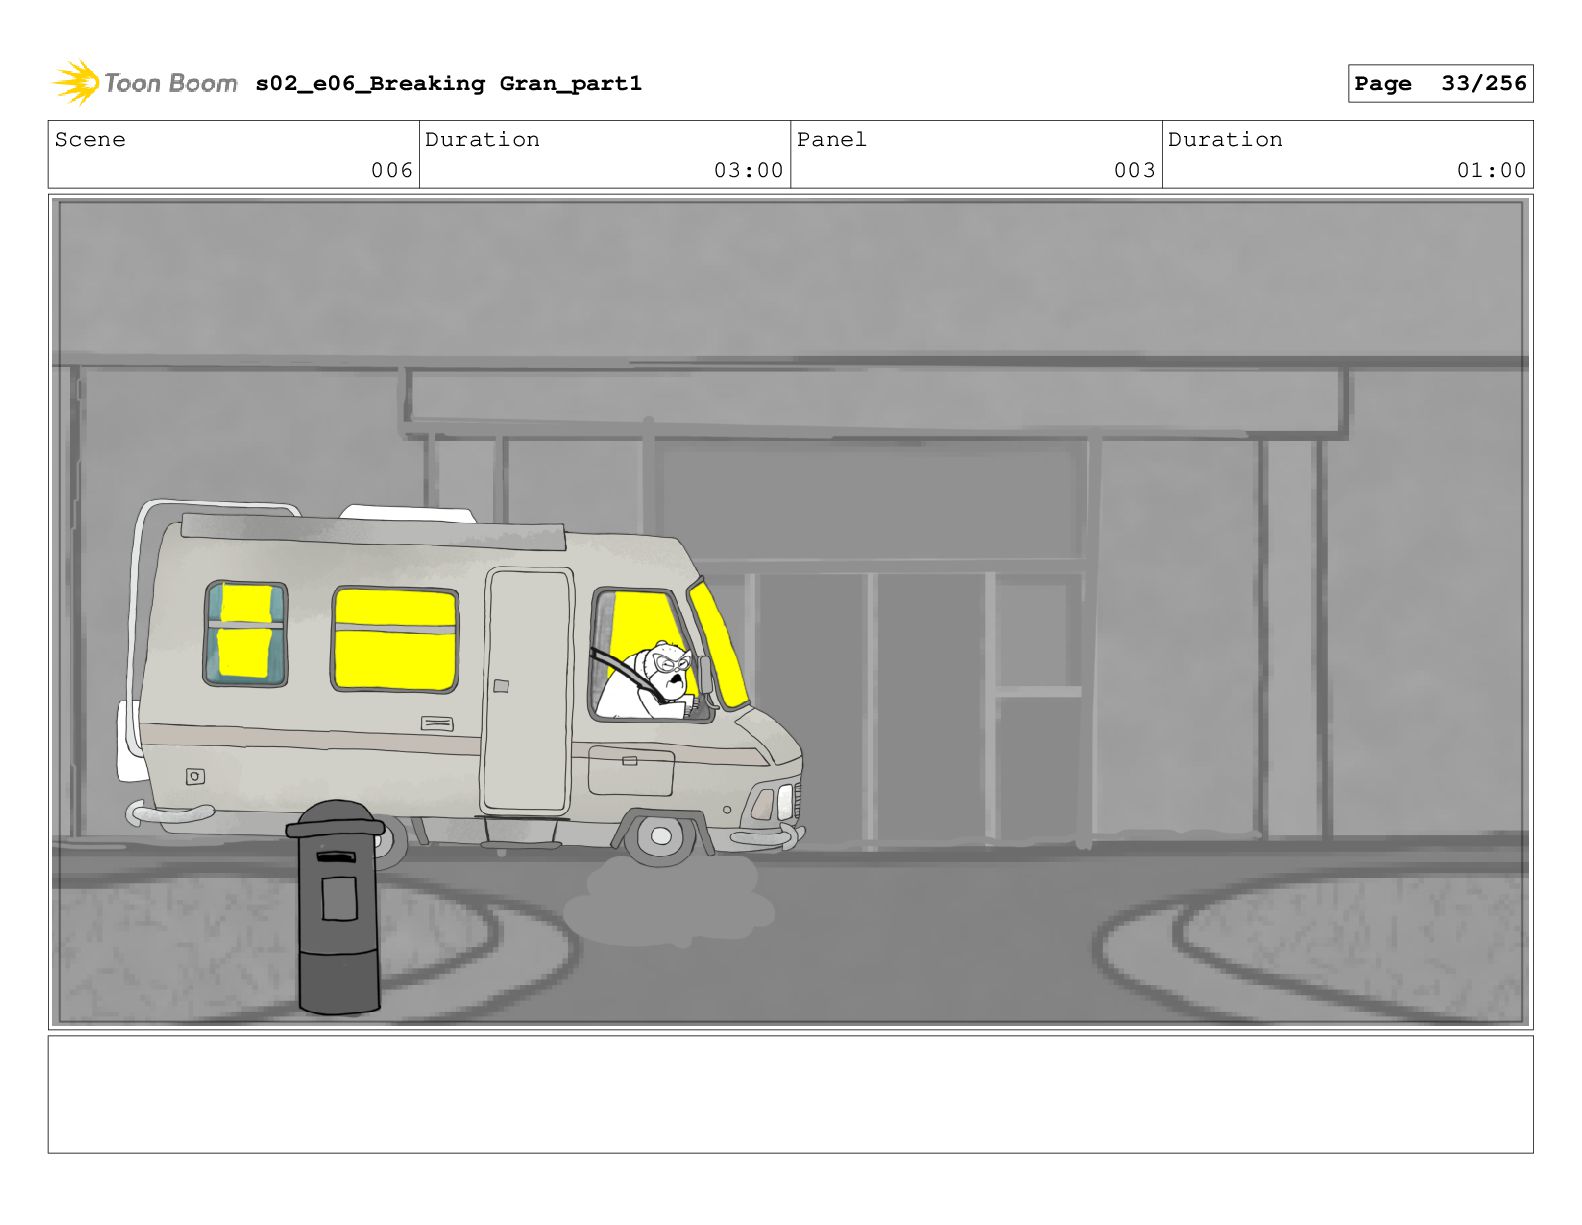Screen dimensions: 1582x1225
Task: Click the empty notes box below panel
Action: (790, 1094)
